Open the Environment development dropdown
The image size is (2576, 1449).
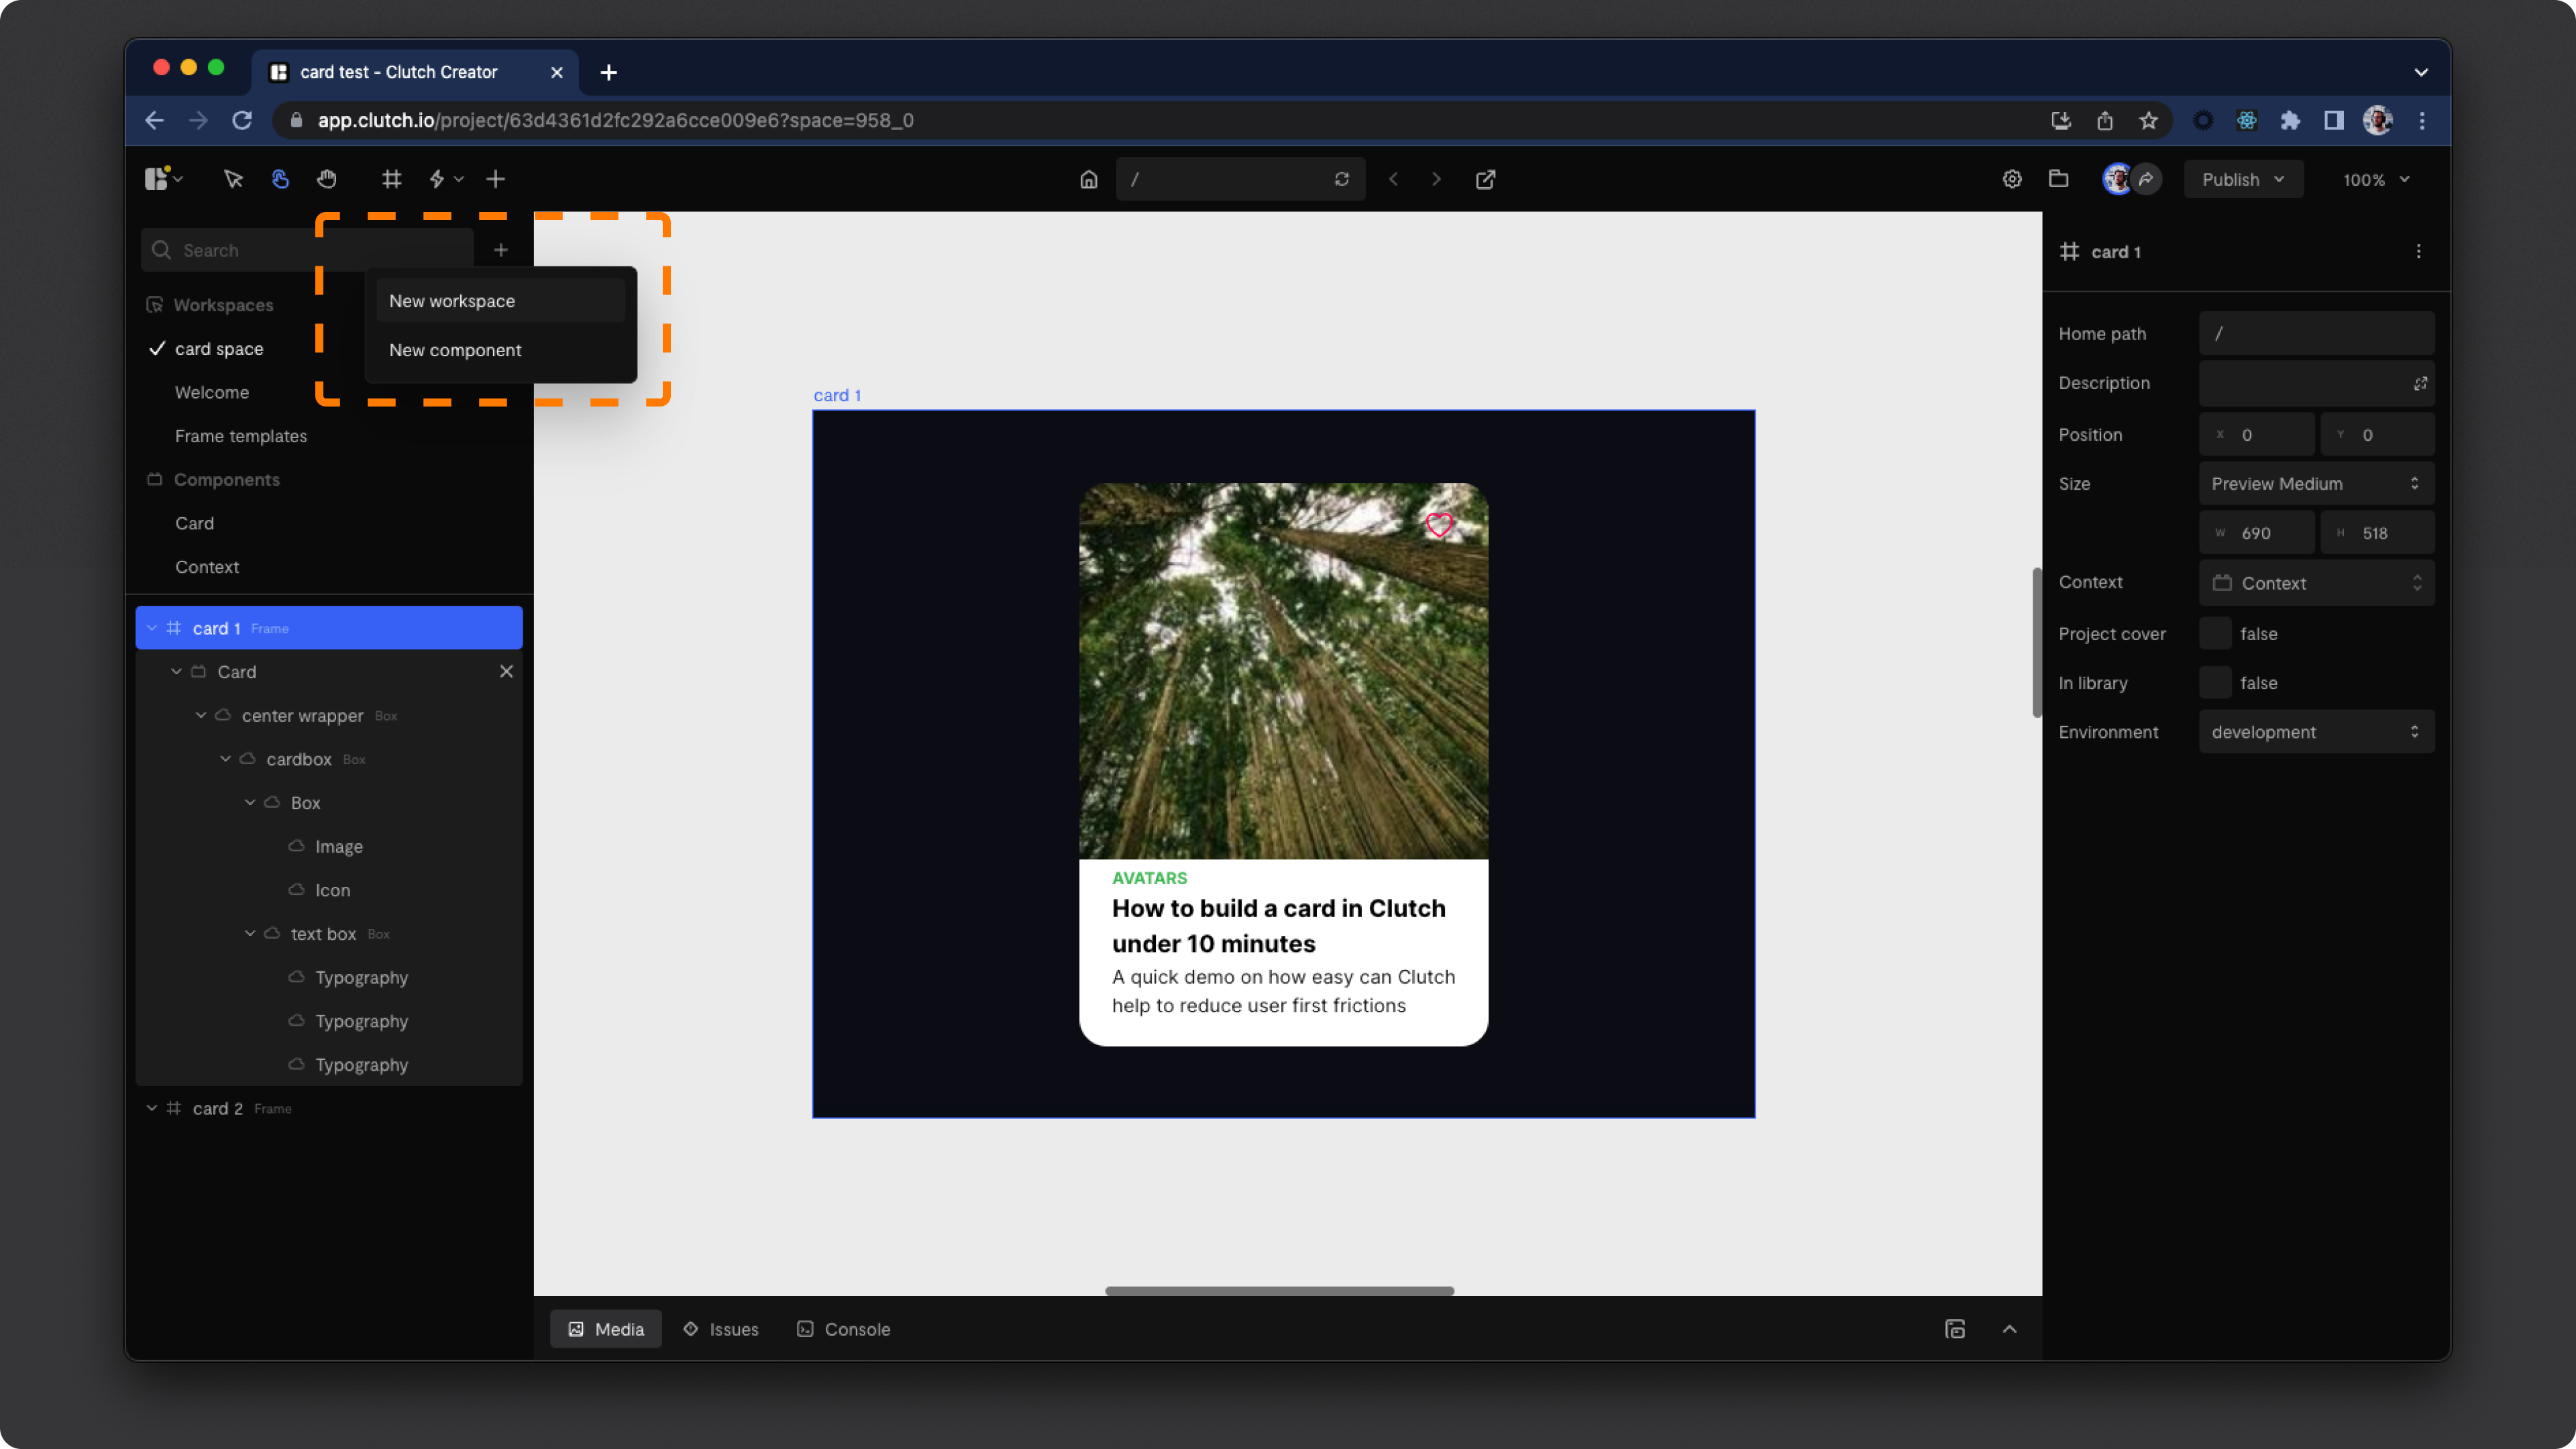point(2316,732)
